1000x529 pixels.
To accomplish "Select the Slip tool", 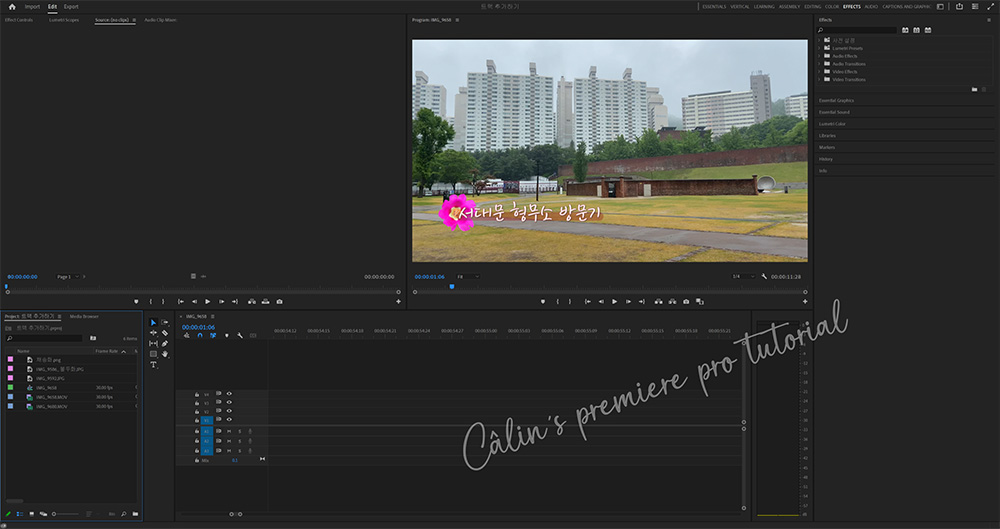I will pos(153,344).
